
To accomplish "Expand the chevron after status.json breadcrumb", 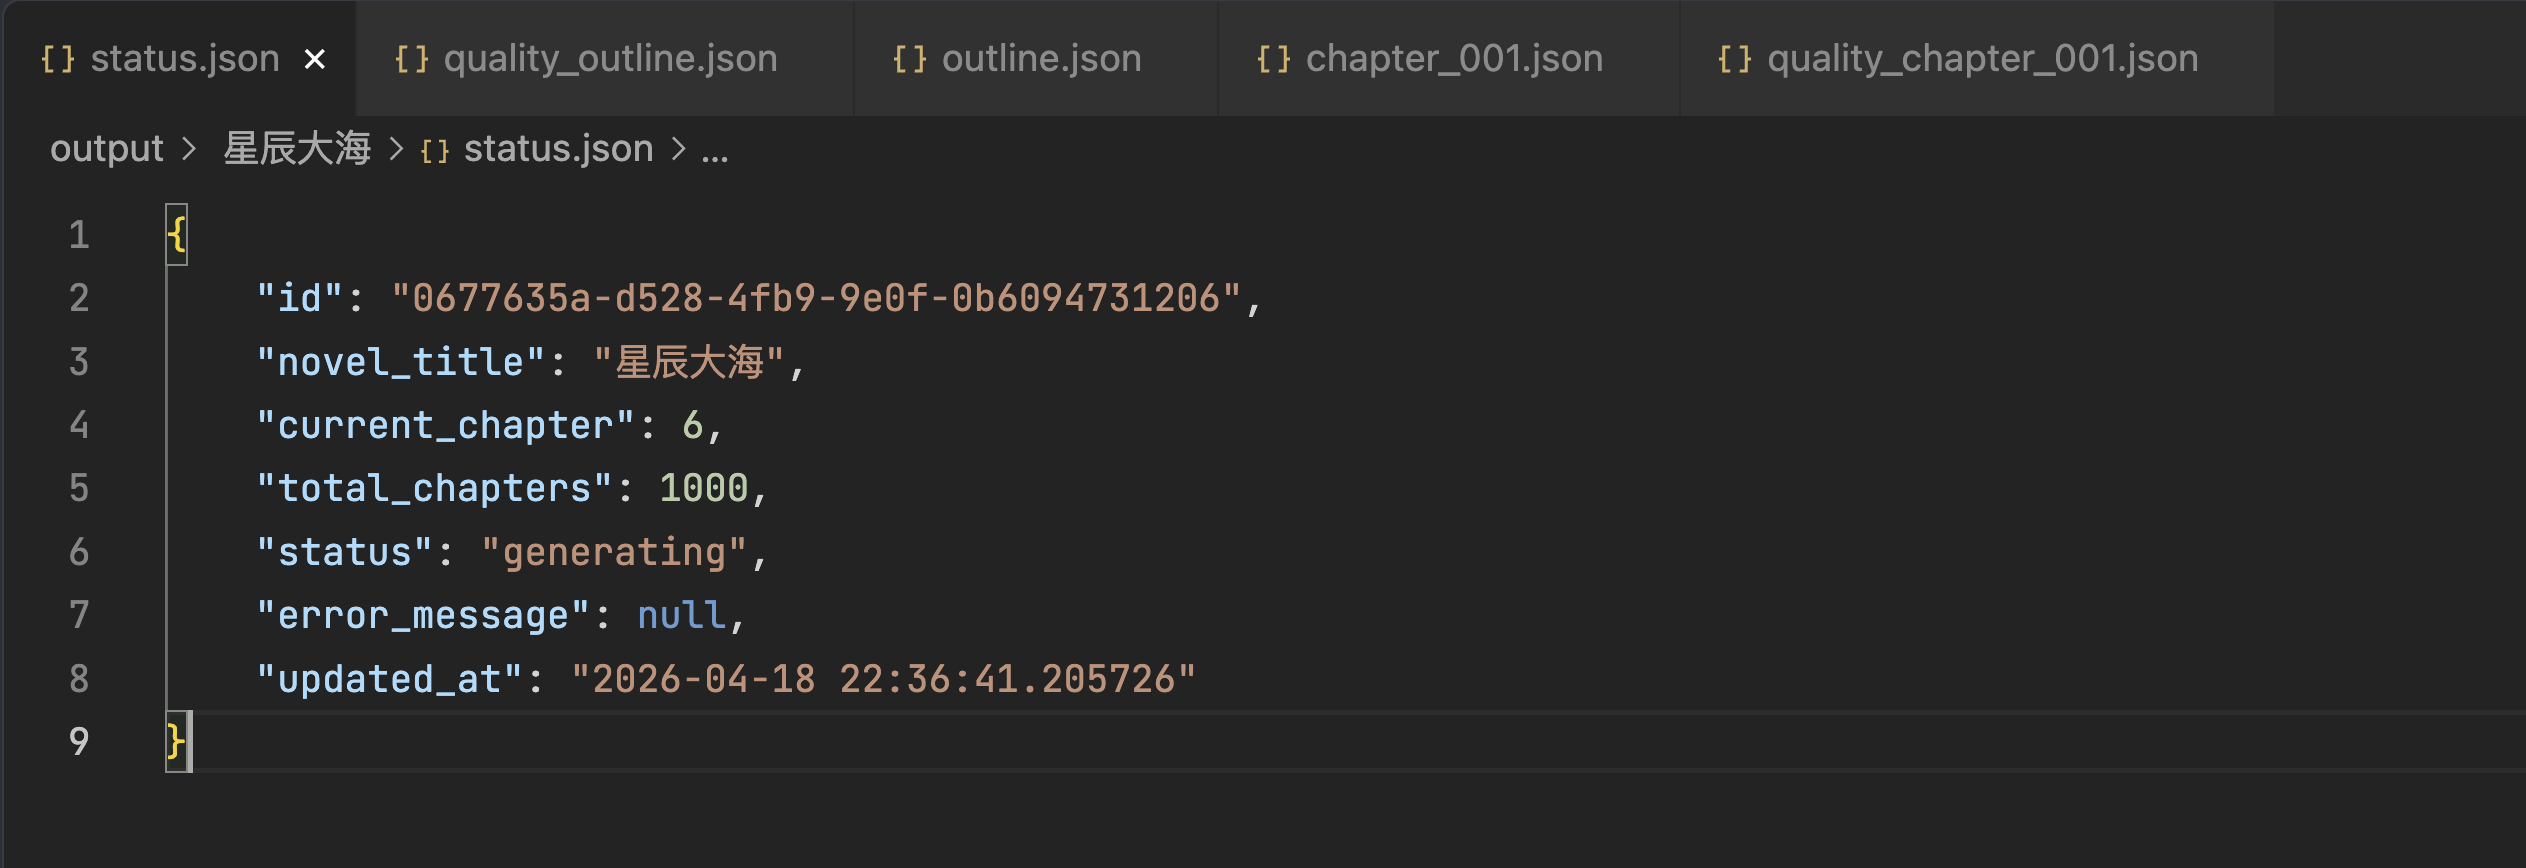I will (x=679, y=149).
